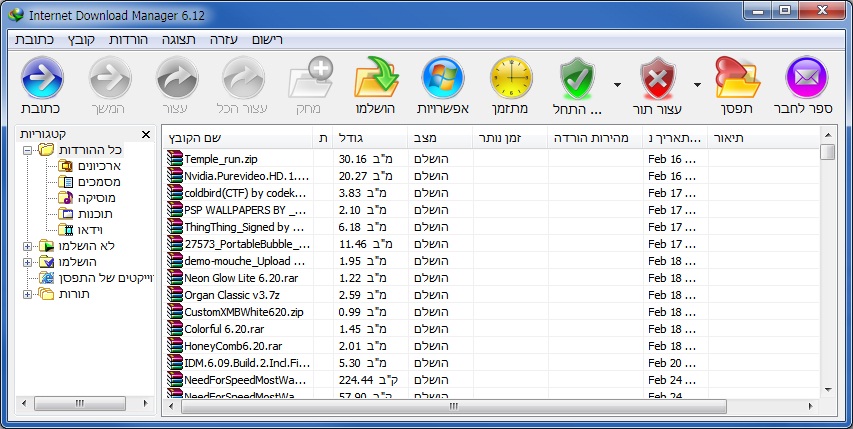Open the כתובת menu
This screenshot has height=429, width=853.
[x=34, y=40]
